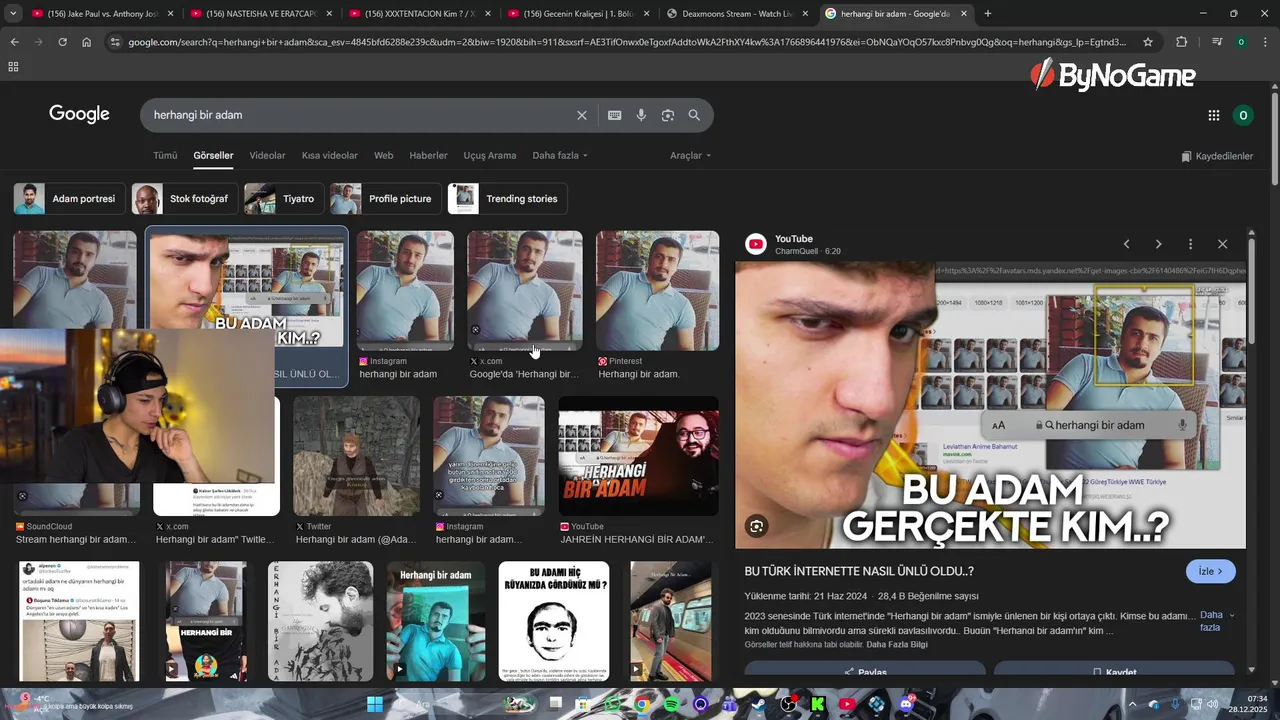Open the Chrome extensions puzzle icon

coord(1182,42)
